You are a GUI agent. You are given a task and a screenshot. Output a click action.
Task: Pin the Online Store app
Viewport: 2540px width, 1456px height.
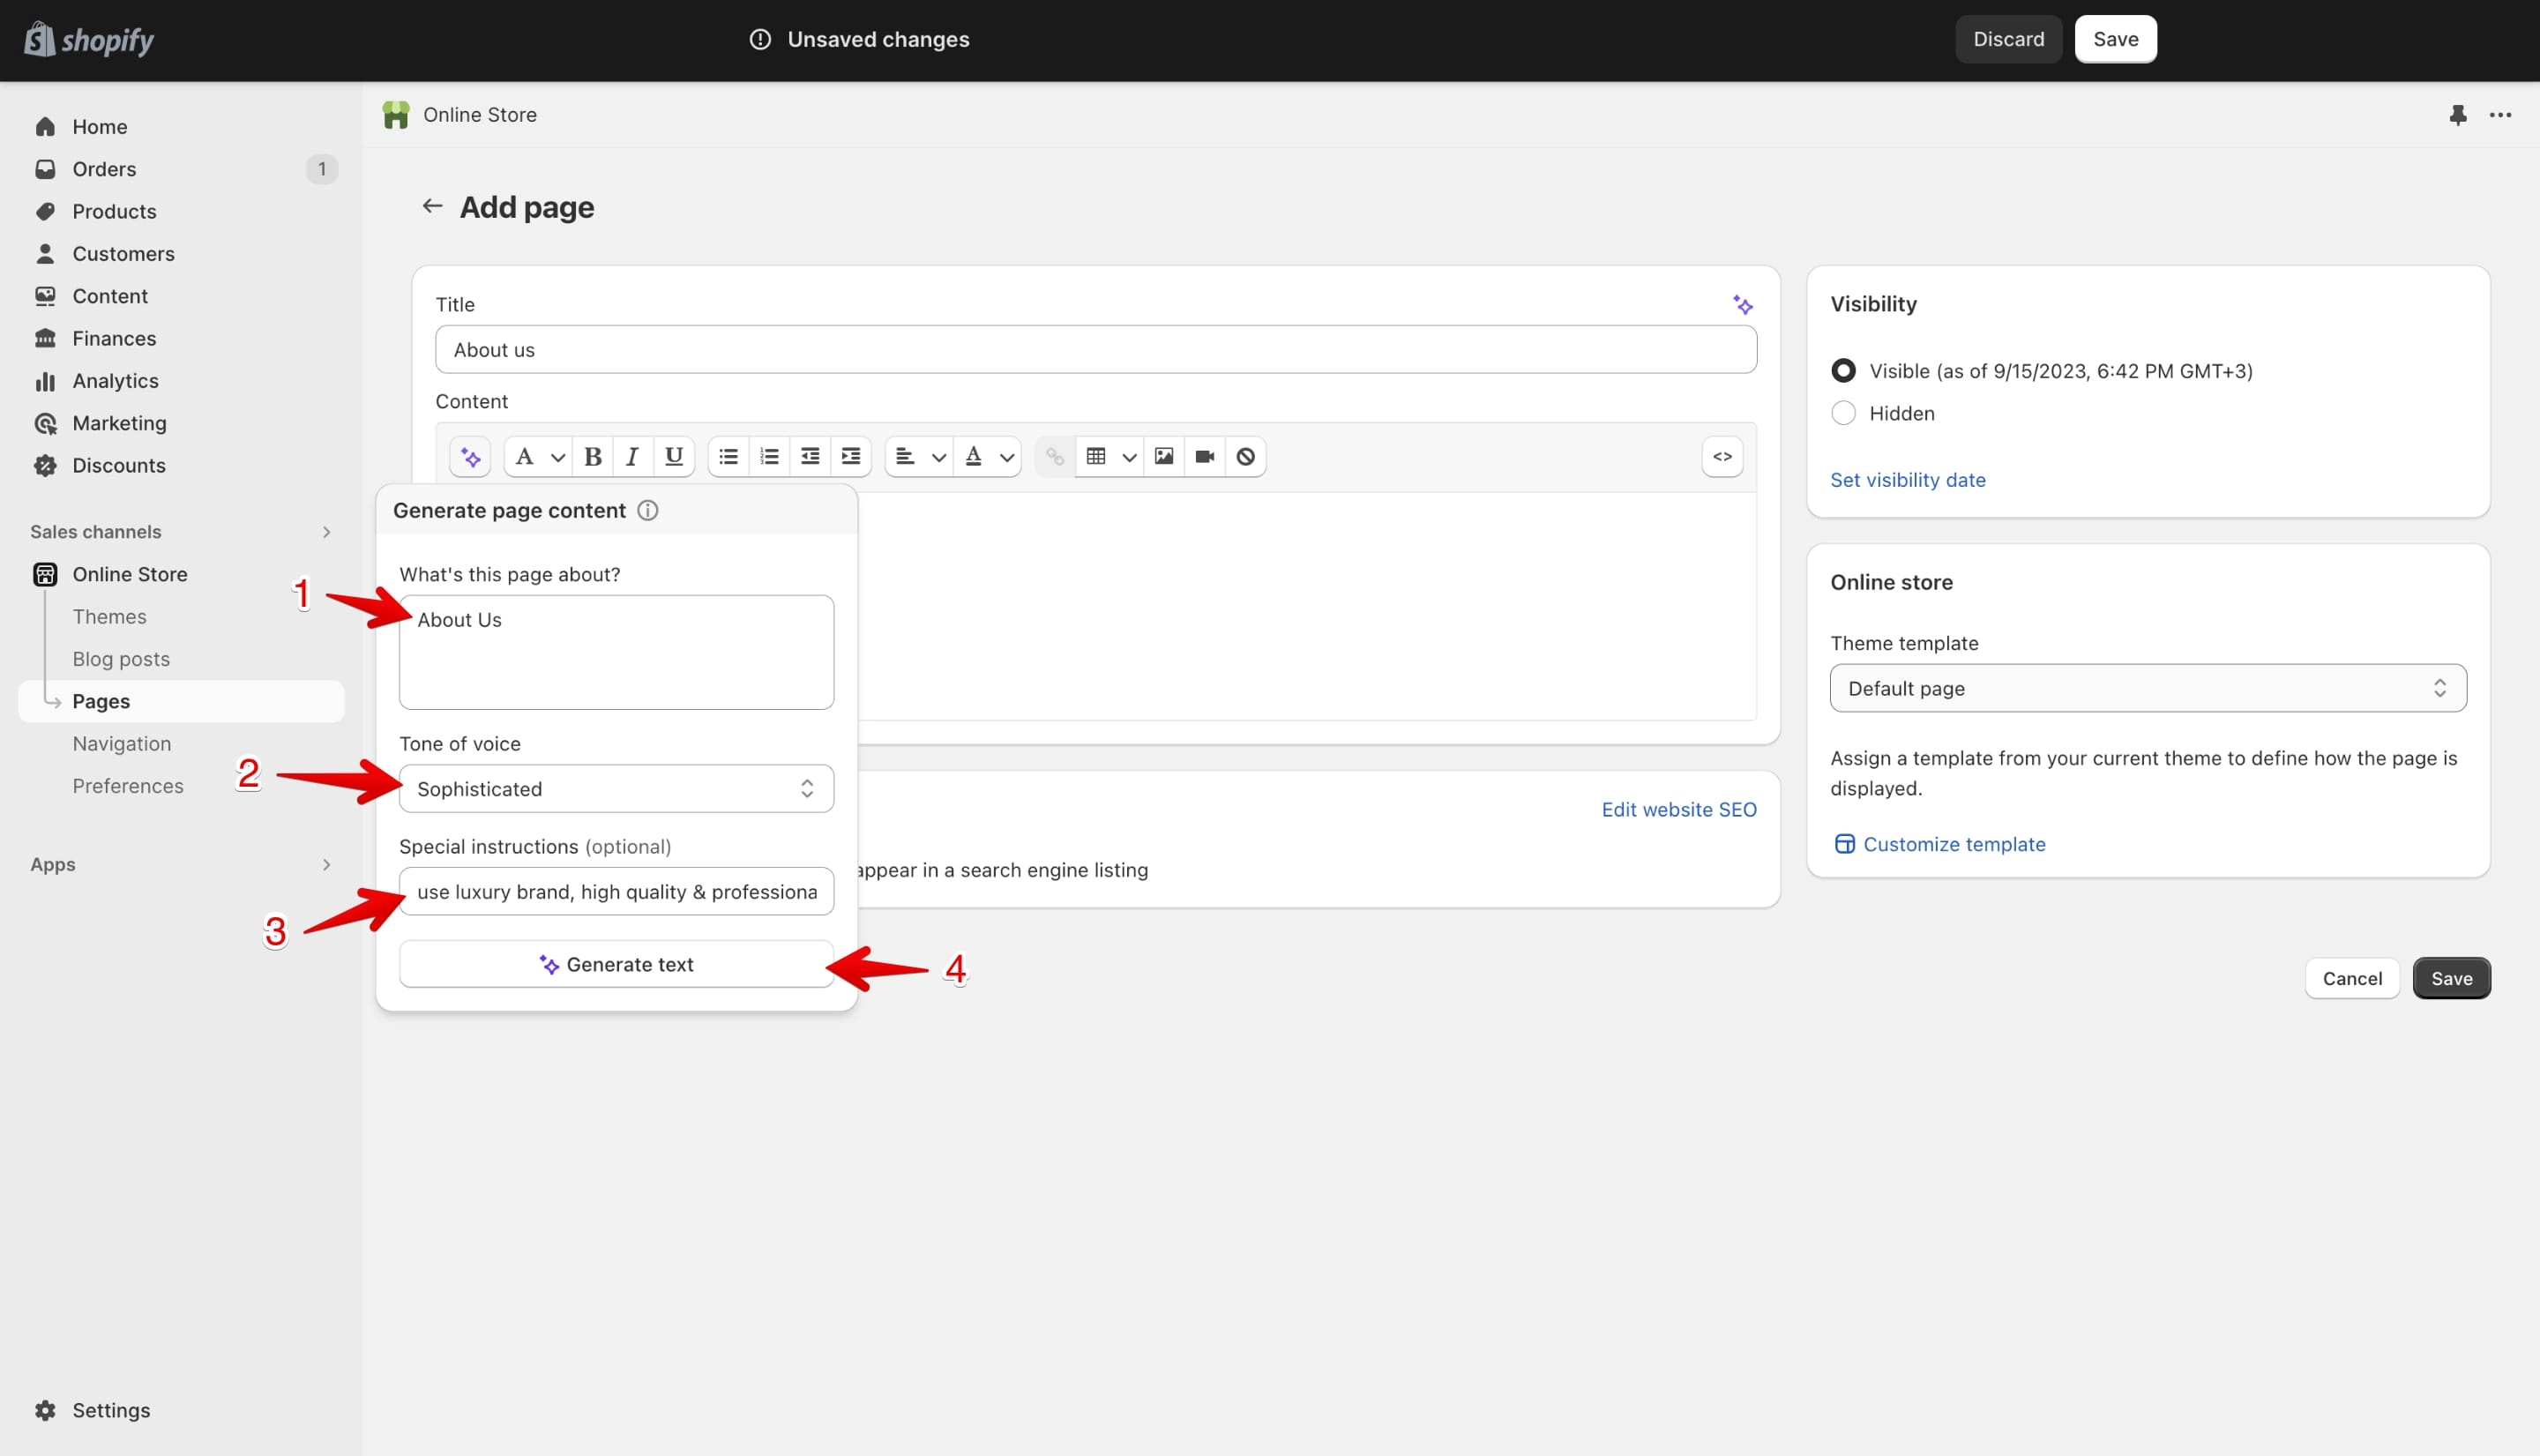click(2457, 115)
